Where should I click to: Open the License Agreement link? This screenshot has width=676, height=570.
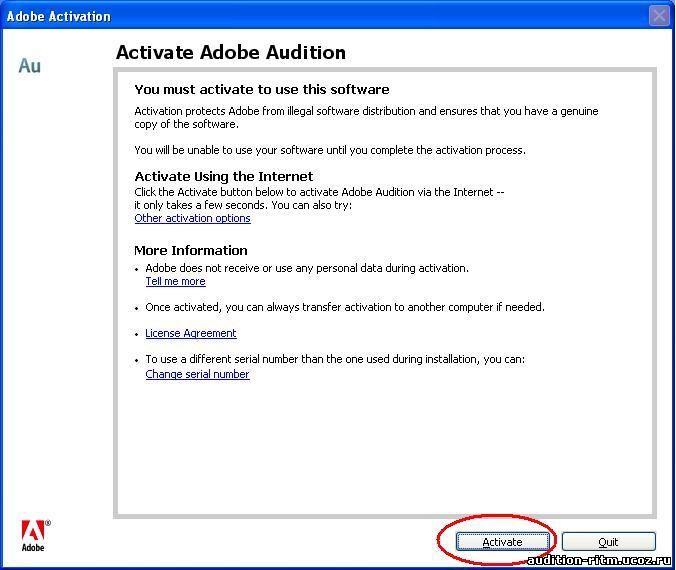coord(191,333)
